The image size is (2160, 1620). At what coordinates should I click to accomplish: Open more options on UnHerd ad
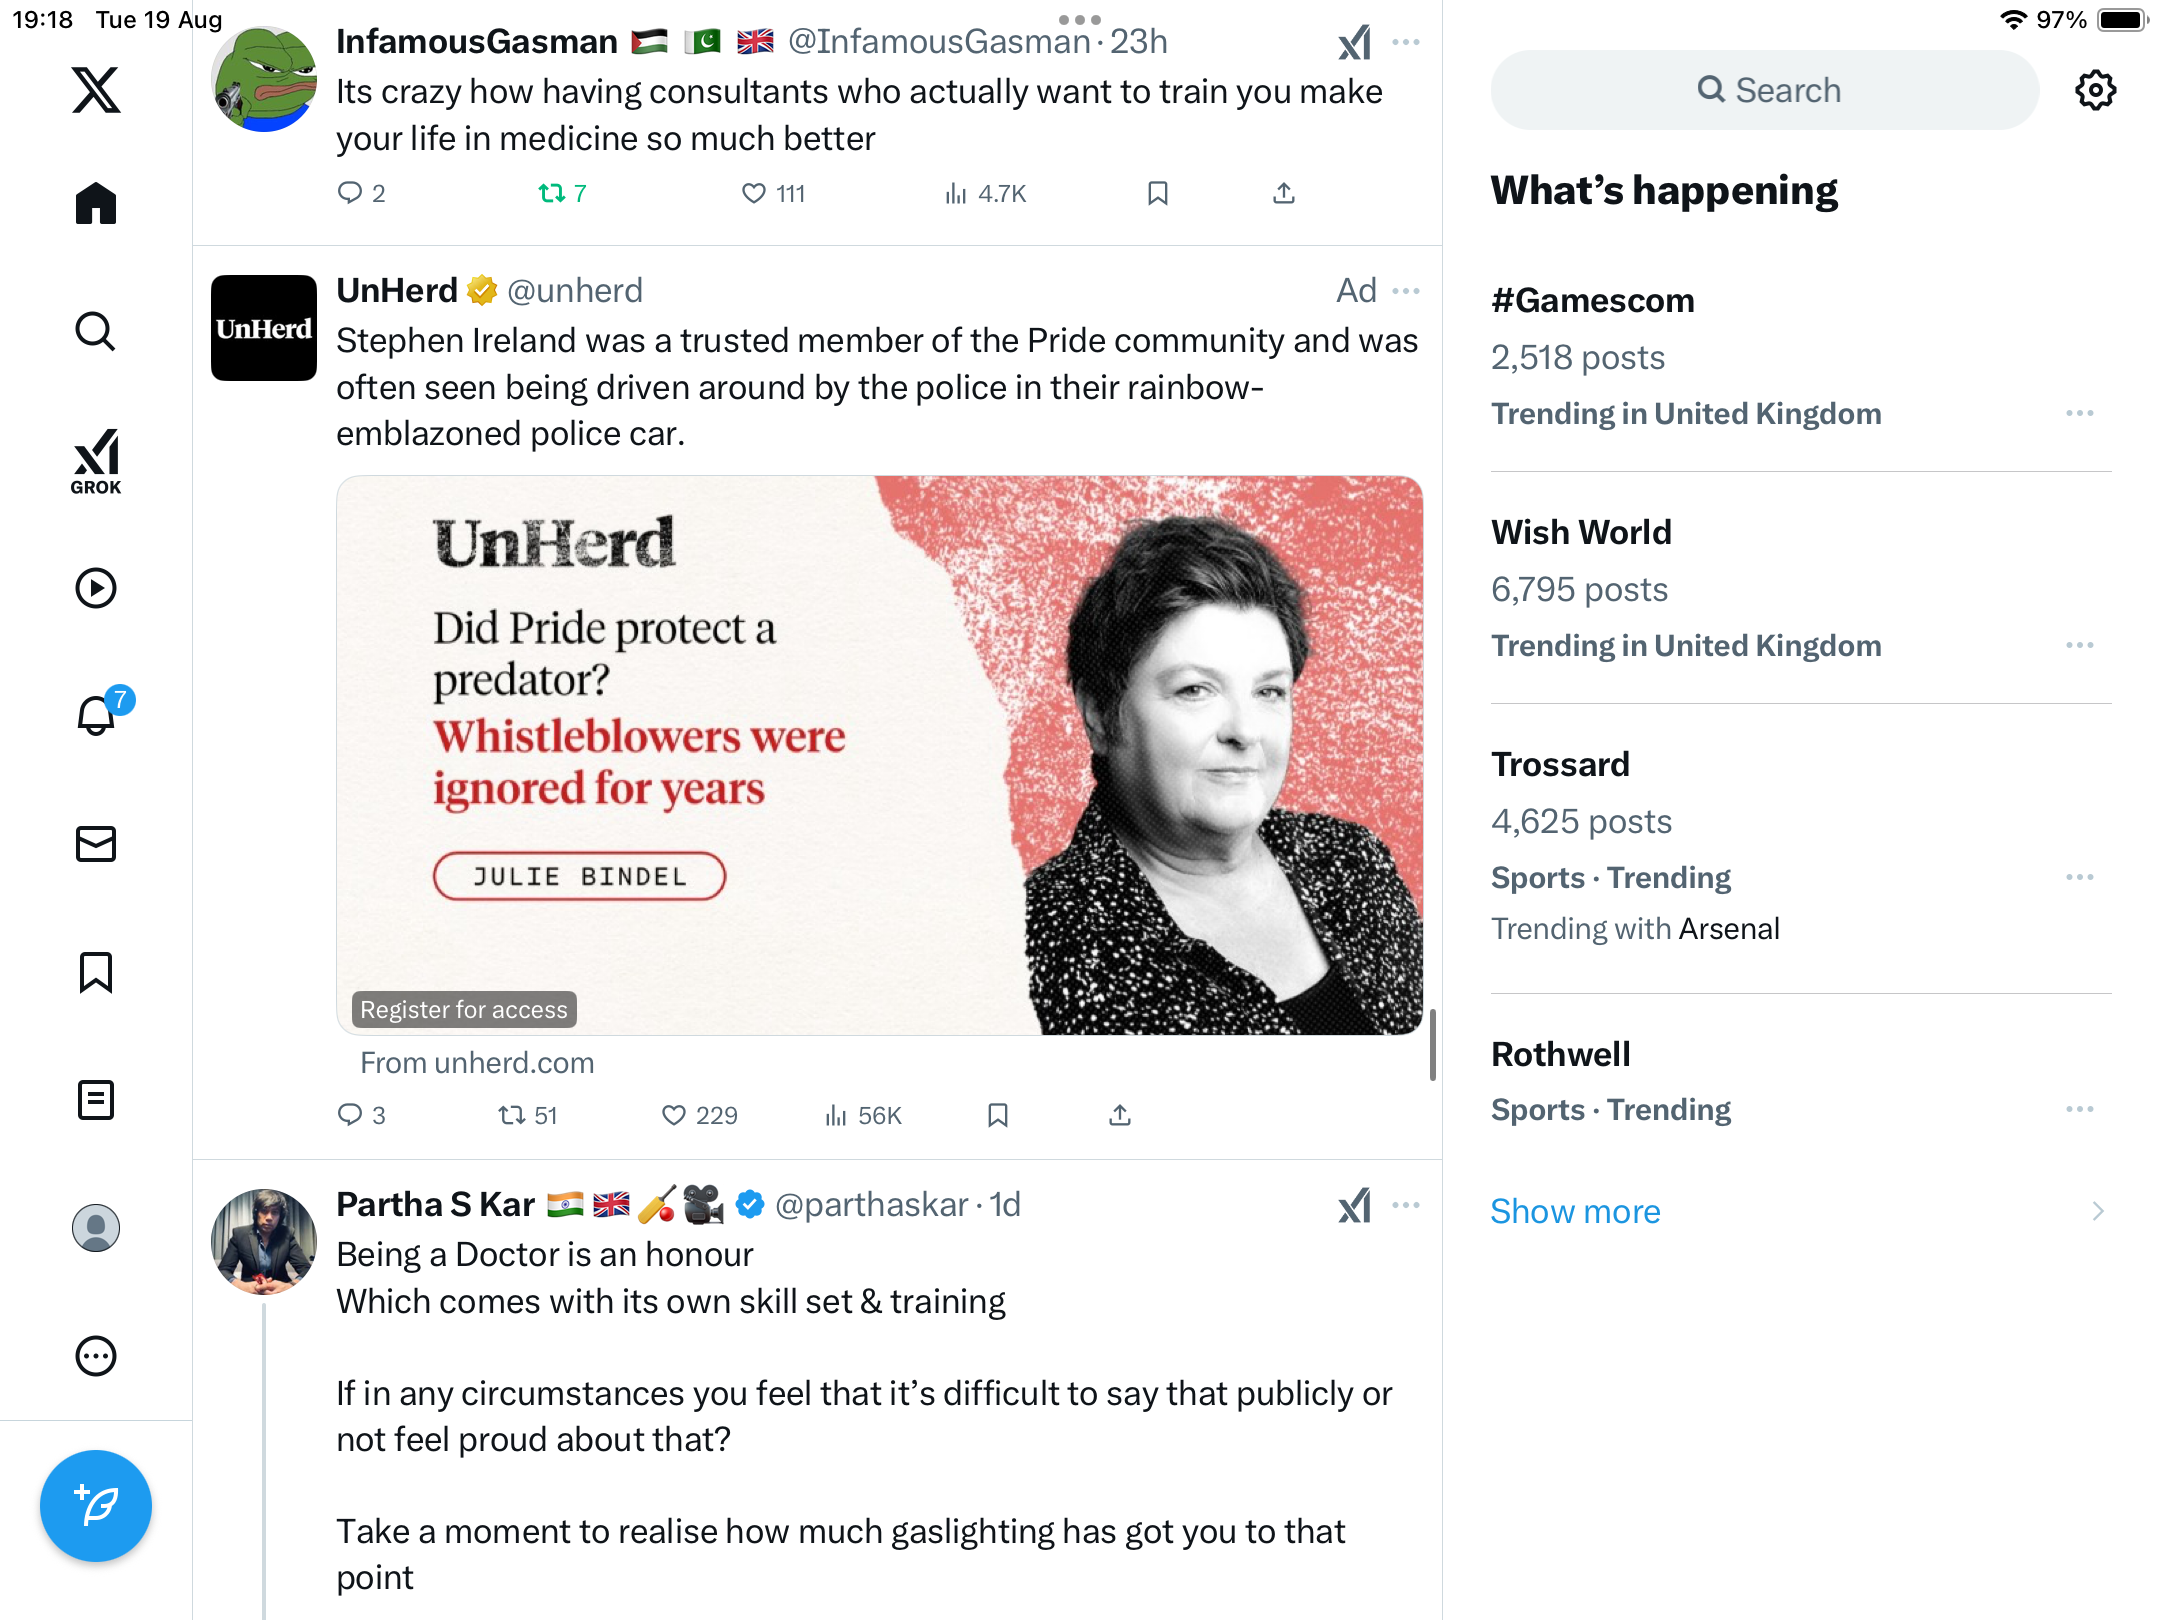point(1406,291)
